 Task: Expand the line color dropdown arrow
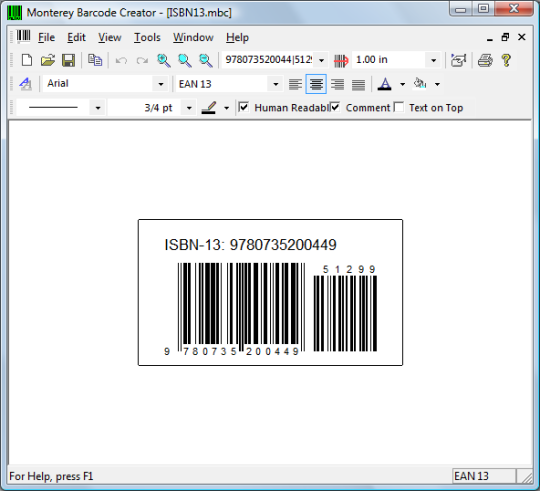click(226, 108)
